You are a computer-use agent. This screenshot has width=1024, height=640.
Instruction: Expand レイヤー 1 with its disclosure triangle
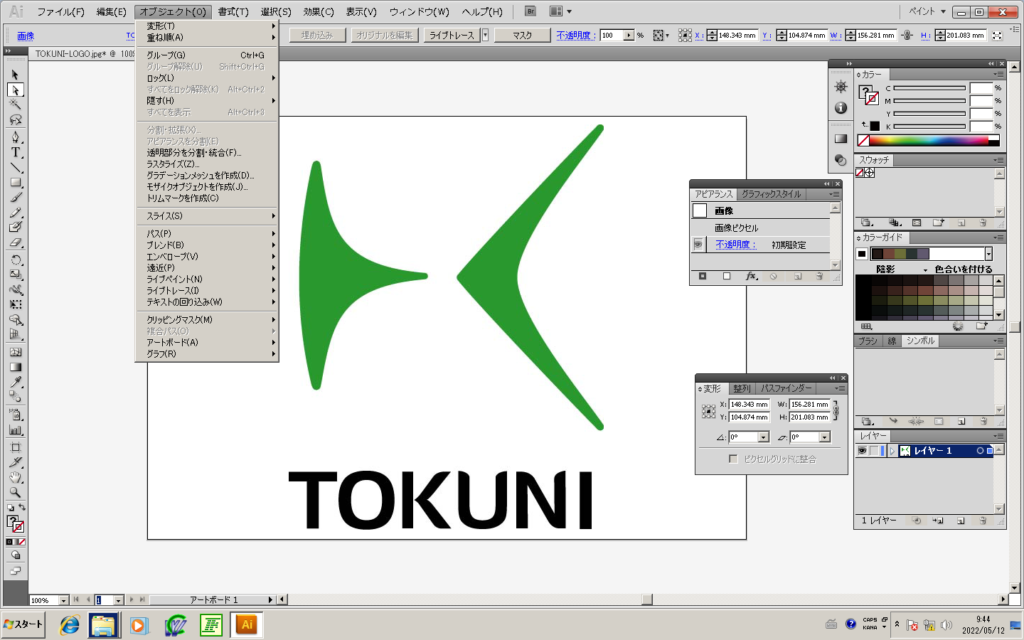pyautogui.click(x=892, y=451)
